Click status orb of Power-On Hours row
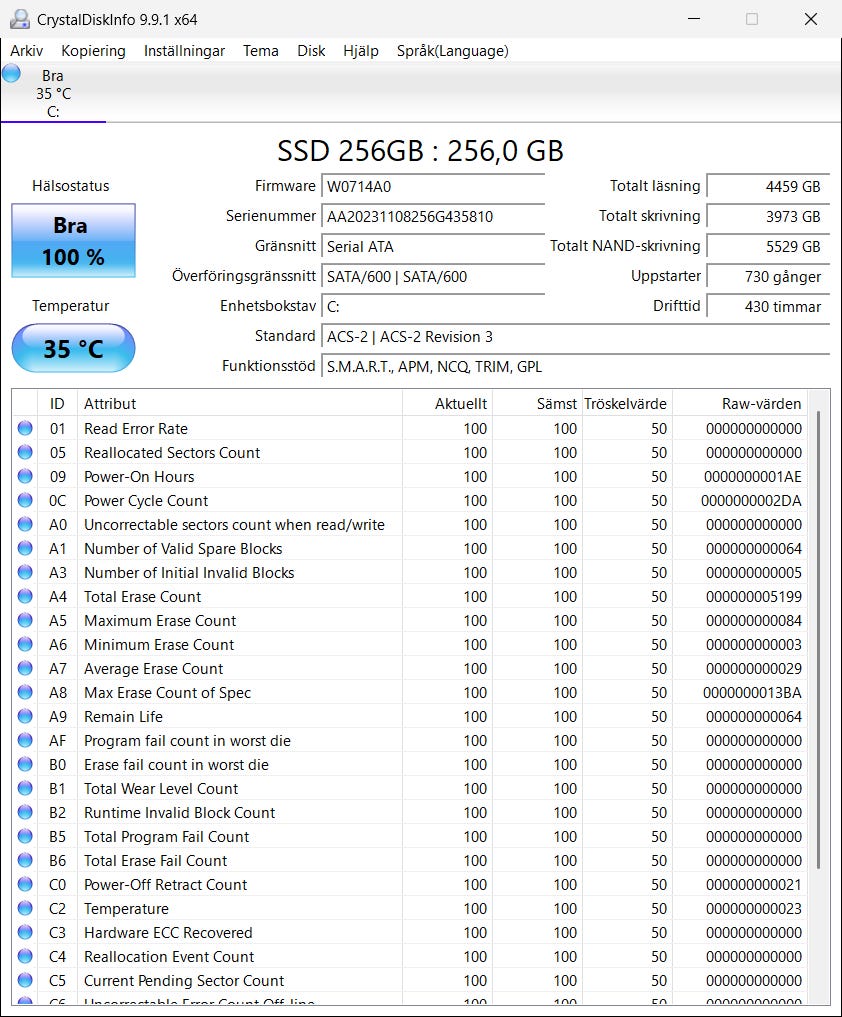The width and height of the screenshot is (842, 1017). click(x=25, y=476)
